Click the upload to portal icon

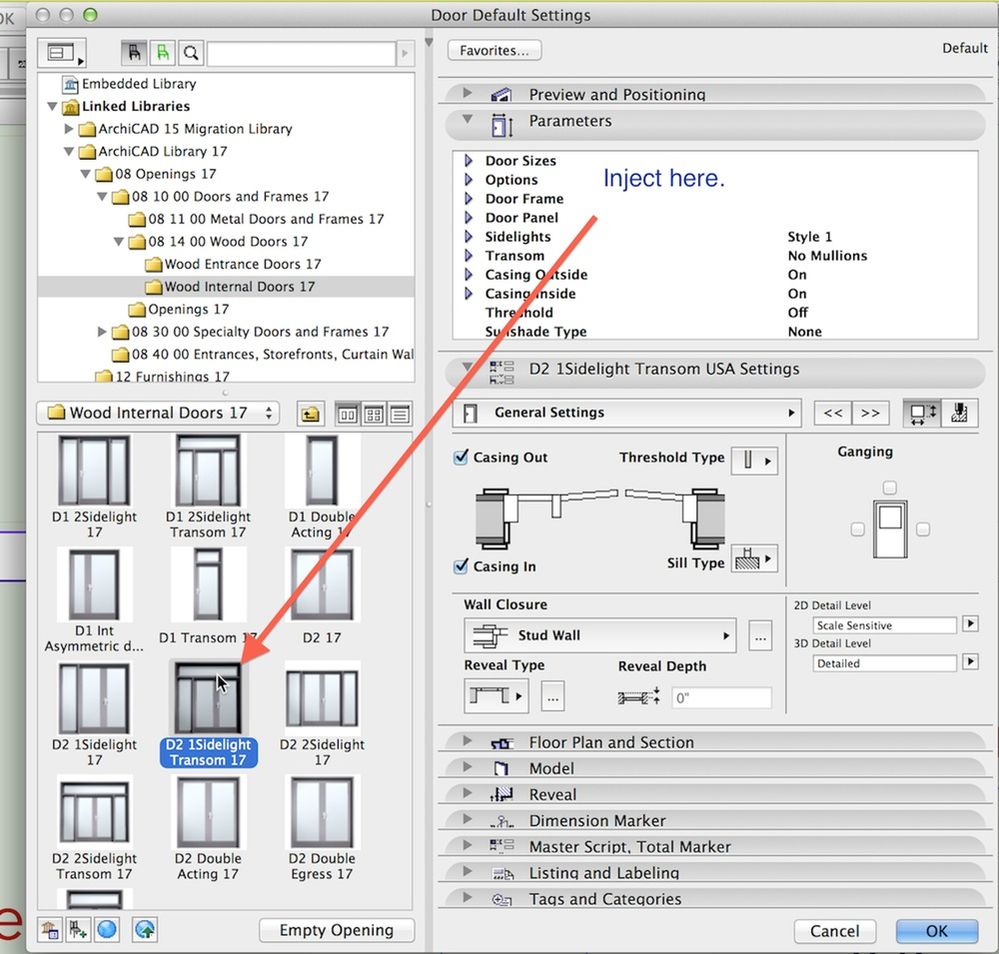[x=145, y=929]
